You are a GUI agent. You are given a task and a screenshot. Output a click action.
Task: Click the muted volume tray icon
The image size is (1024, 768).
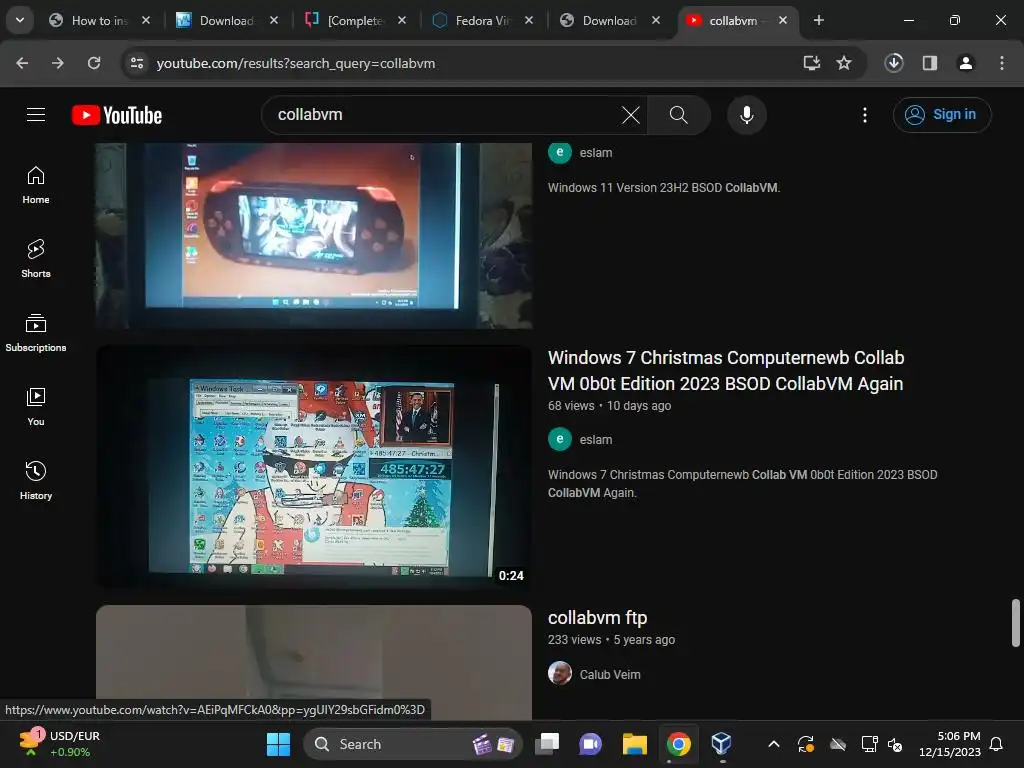coord(895,744)
